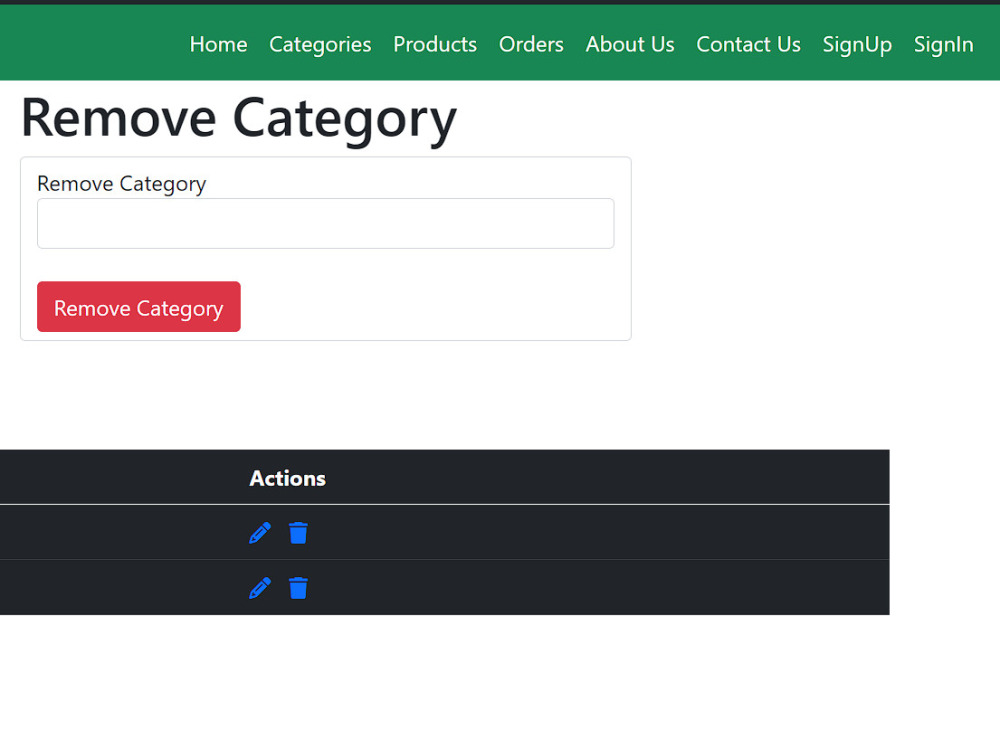Open the Home page from the navbar
The width and height of the screenshot is (1000, 749).
pos(218,44)
